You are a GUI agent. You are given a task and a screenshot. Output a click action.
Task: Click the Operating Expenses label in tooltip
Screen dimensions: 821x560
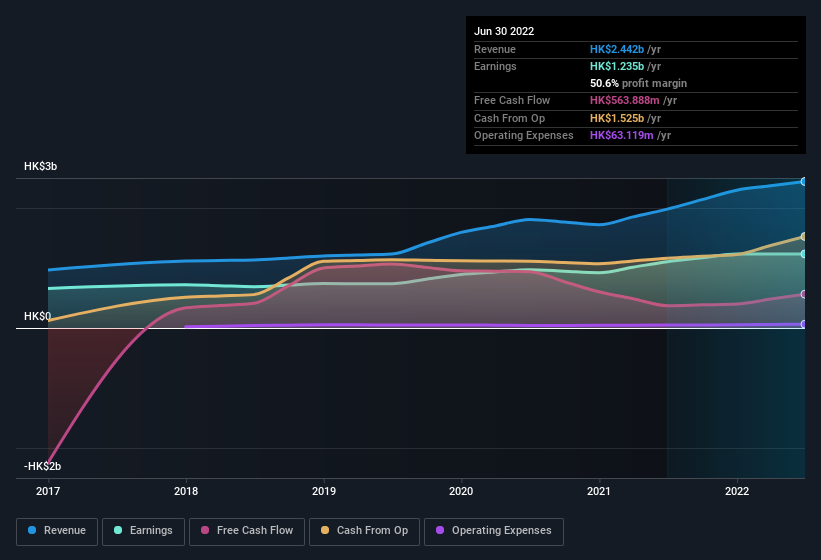coord(524,136)
